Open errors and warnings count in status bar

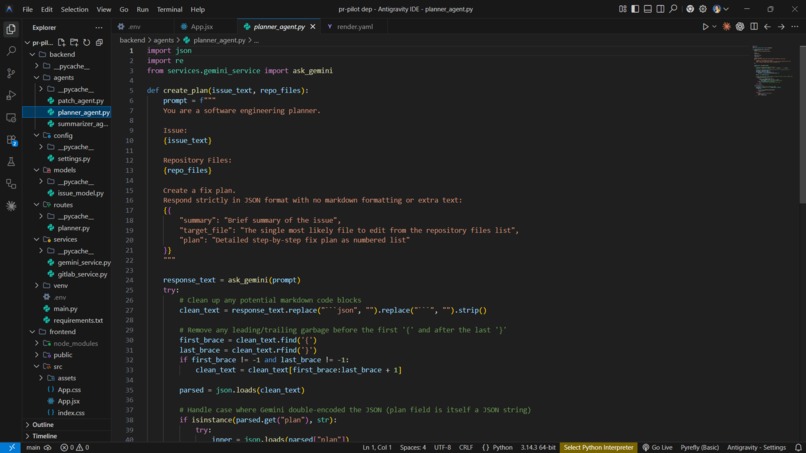pyautogui.click(x=75, y=447)
